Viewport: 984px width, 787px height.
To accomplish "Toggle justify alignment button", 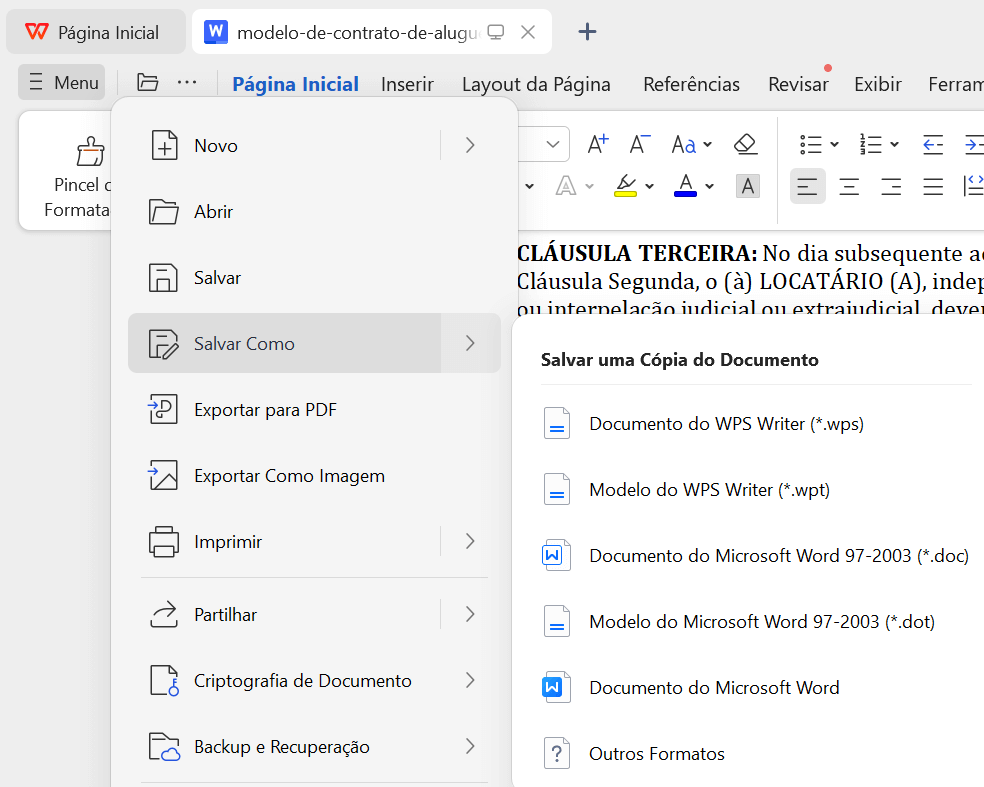I will click(x=933, y=186).
